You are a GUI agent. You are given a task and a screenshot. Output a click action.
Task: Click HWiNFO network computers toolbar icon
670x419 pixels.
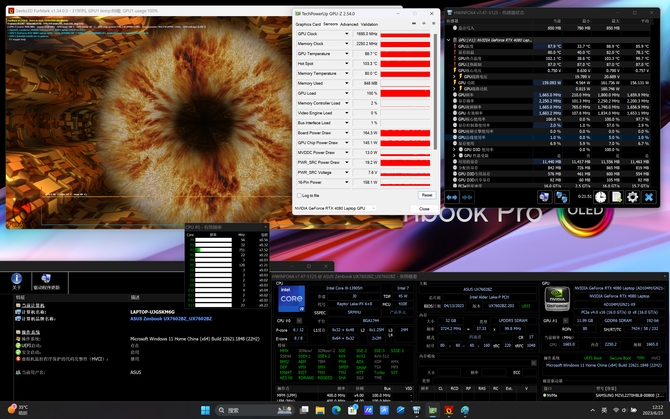[561, 197]
